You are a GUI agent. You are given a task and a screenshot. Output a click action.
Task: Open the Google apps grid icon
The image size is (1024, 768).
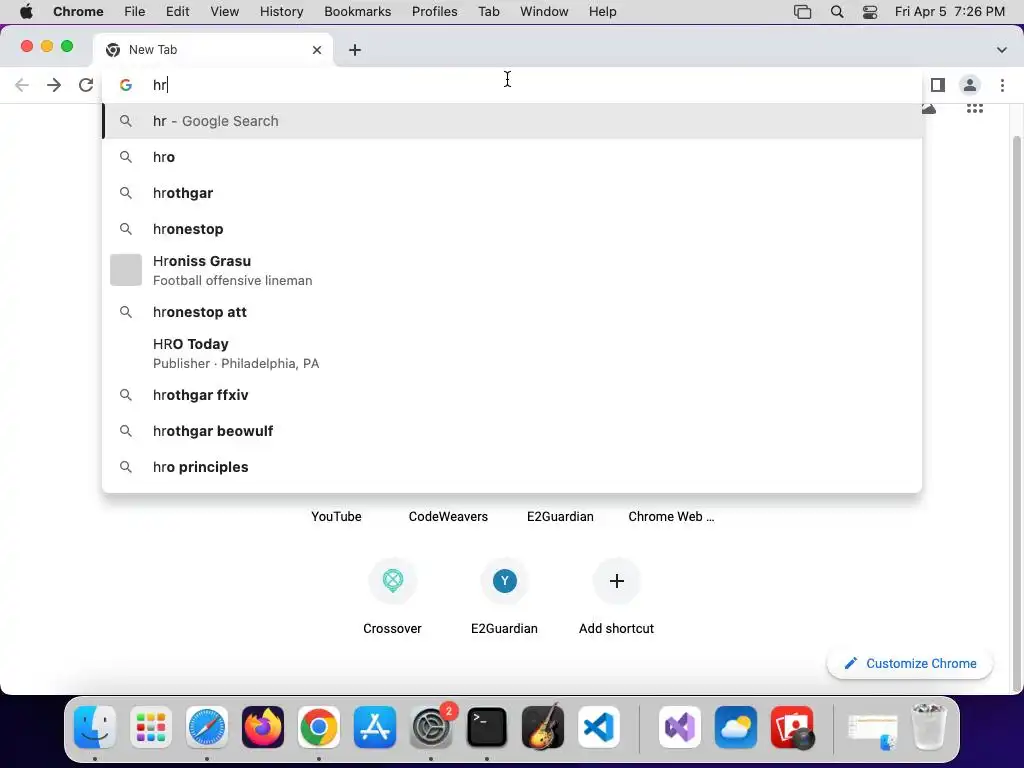[975, 108]
